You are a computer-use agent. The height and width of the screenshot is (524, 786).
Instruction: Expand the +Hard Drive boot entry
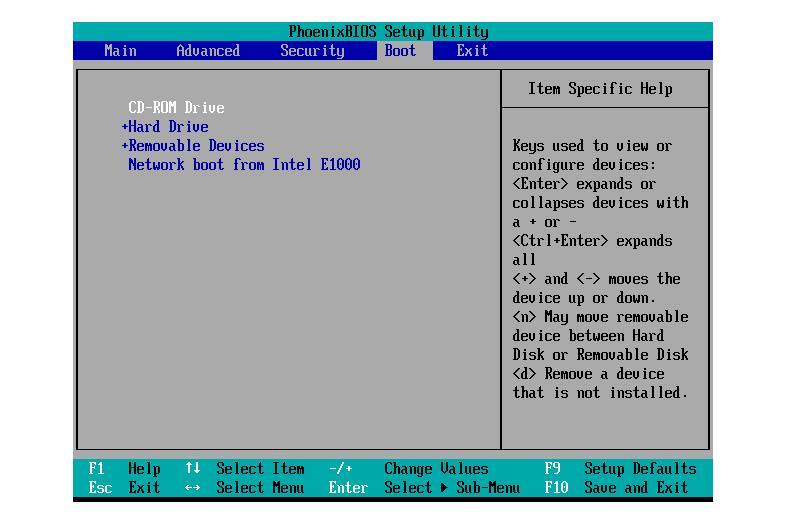[x=165, y=126]
